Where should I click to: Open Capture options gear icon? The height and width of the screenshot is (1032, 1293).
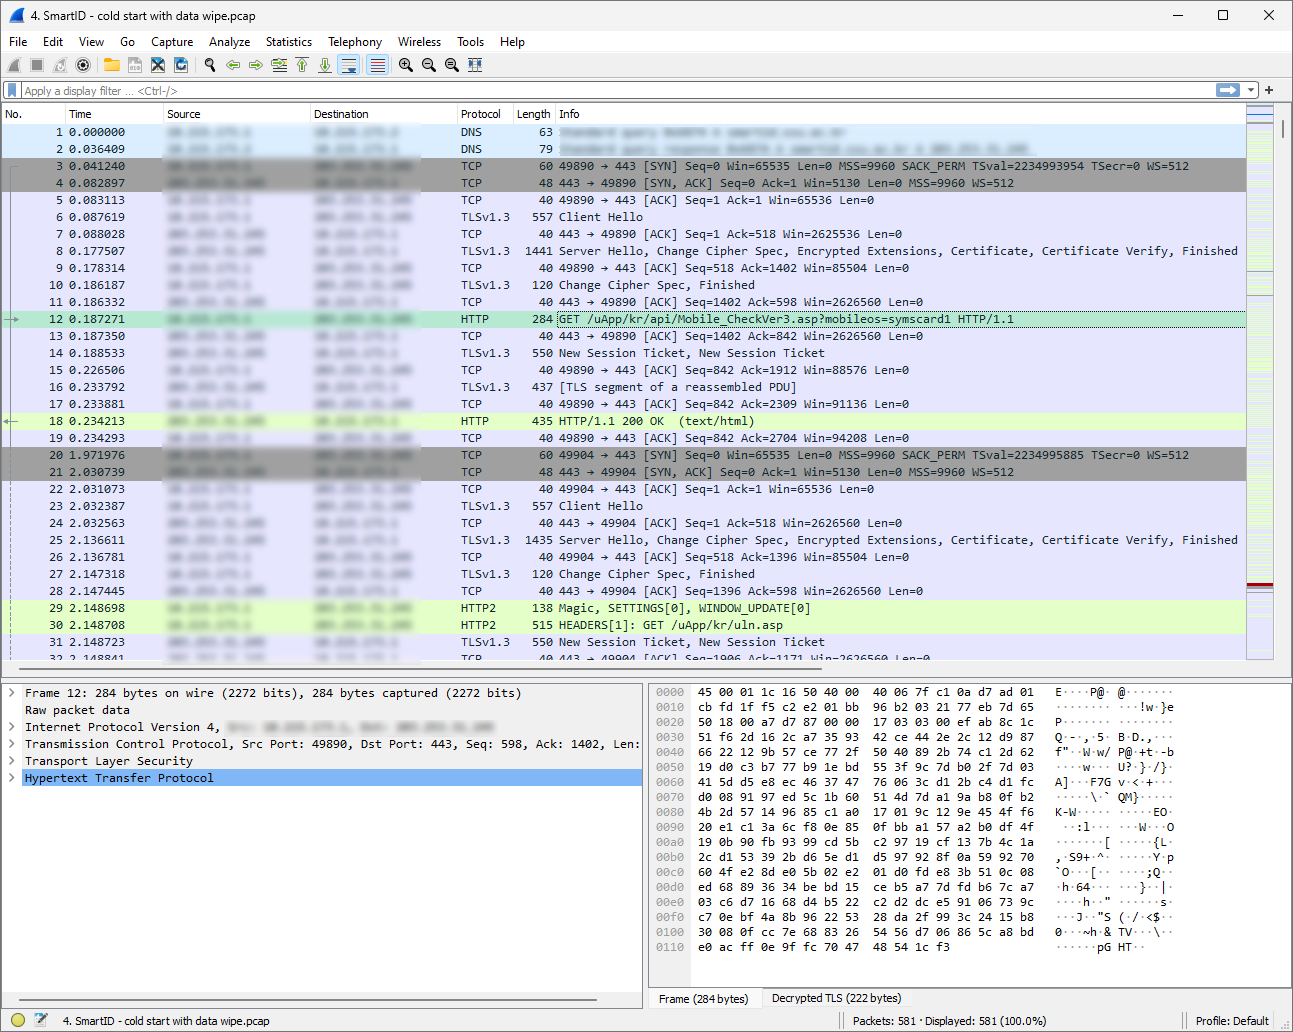click(x=83, y=65)
